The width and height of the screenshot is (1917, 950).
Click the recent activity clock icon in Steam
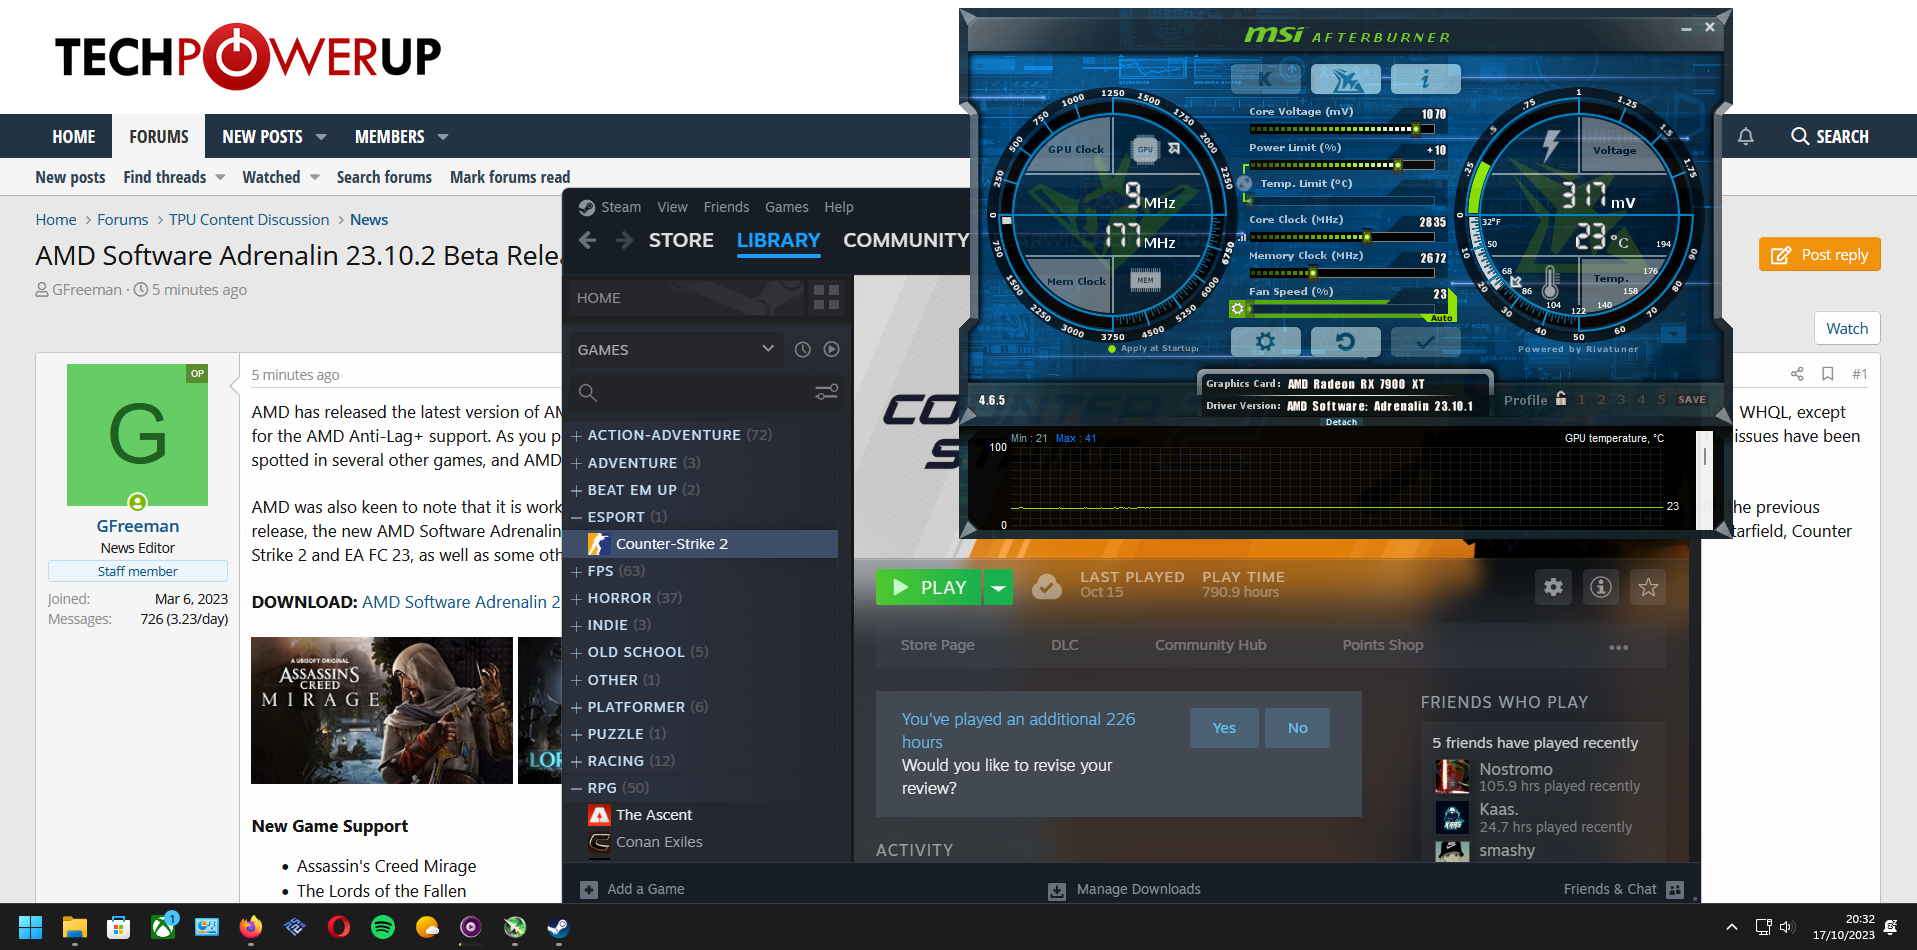point(802,349)
